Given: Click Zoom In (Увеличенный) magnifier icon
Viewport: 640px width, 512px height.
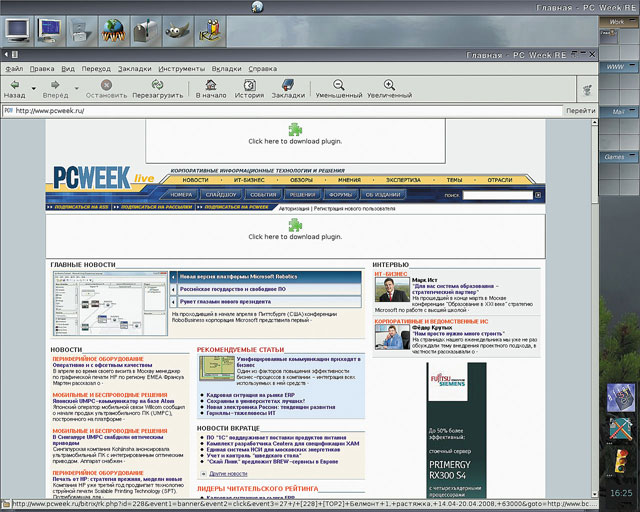Looking at the screenshot, I should 389,85.
